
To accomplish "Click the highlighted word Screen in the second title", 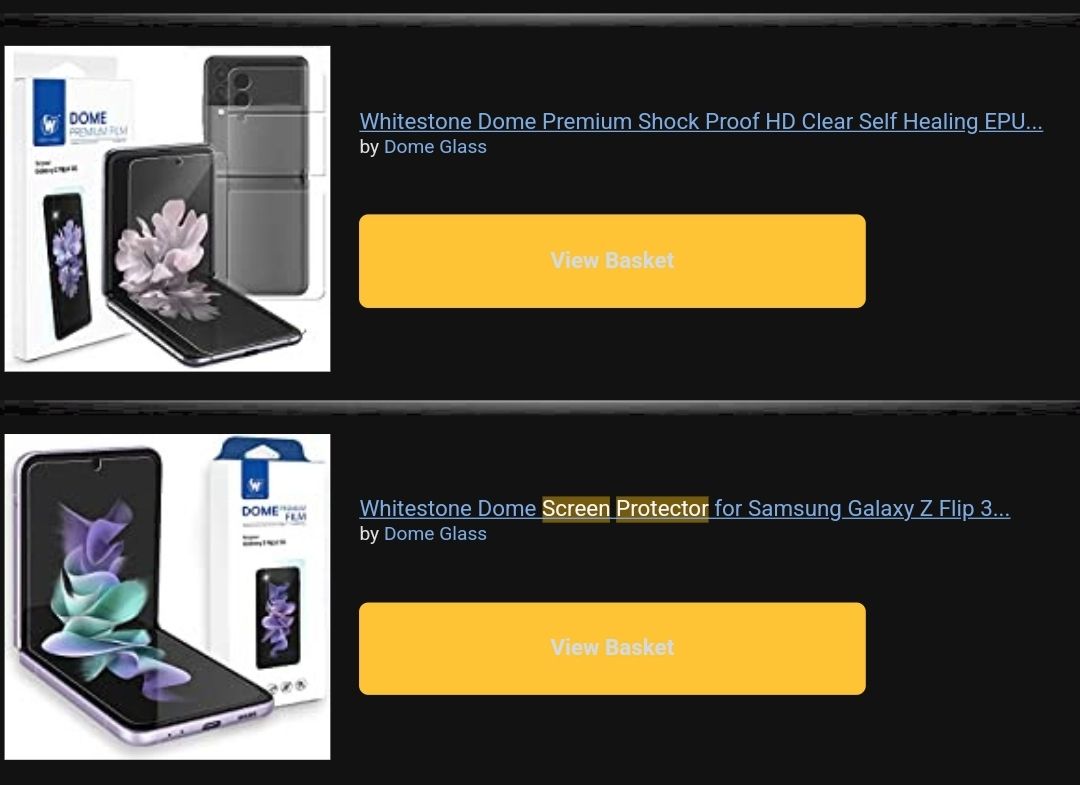I will coord(576,508).
